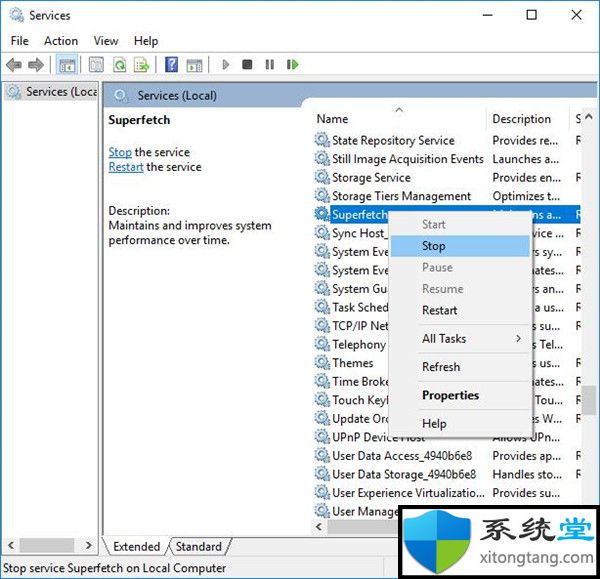Sort by the Description column header
Viewport: 600px width, 579px height.
[x=528, y=119]
